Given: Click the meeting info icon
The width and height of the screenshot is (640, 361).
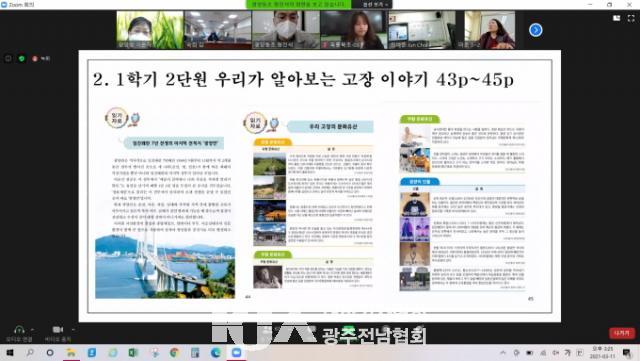Looking at the screenshot, I should (x=8, y=59).
